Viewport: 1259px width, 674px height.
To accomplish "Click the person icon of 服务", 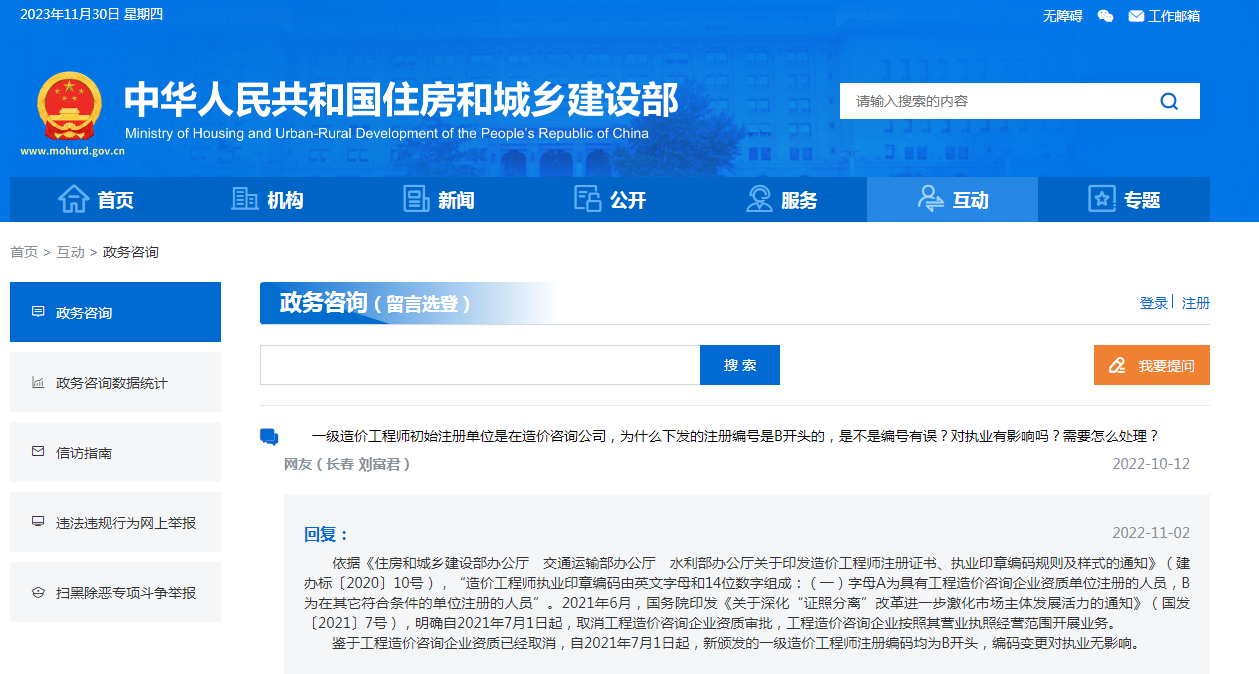I will 759,199.
